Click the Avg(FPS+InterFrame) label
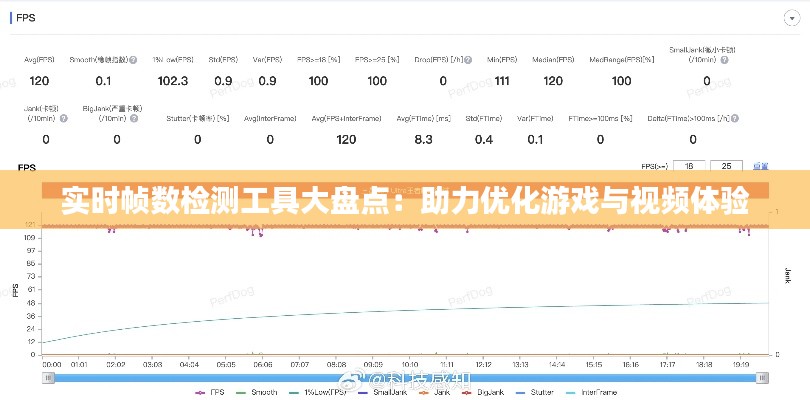This screenshot has width=810, height=400. [x=347, y=118]
